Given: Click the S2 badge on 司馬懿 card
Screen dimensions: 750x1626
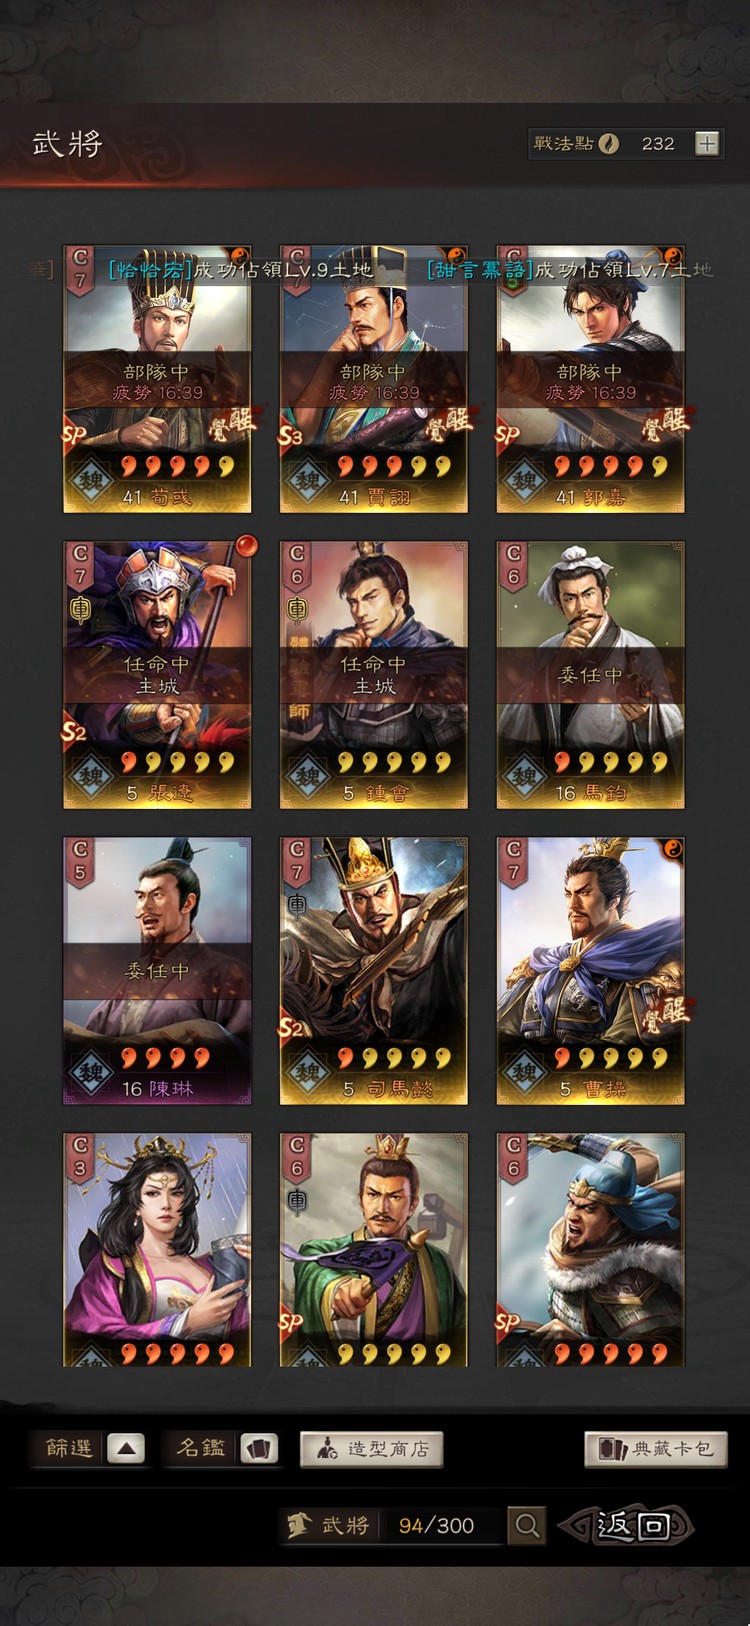Looking at the screenshot, I should [291, 1028].
